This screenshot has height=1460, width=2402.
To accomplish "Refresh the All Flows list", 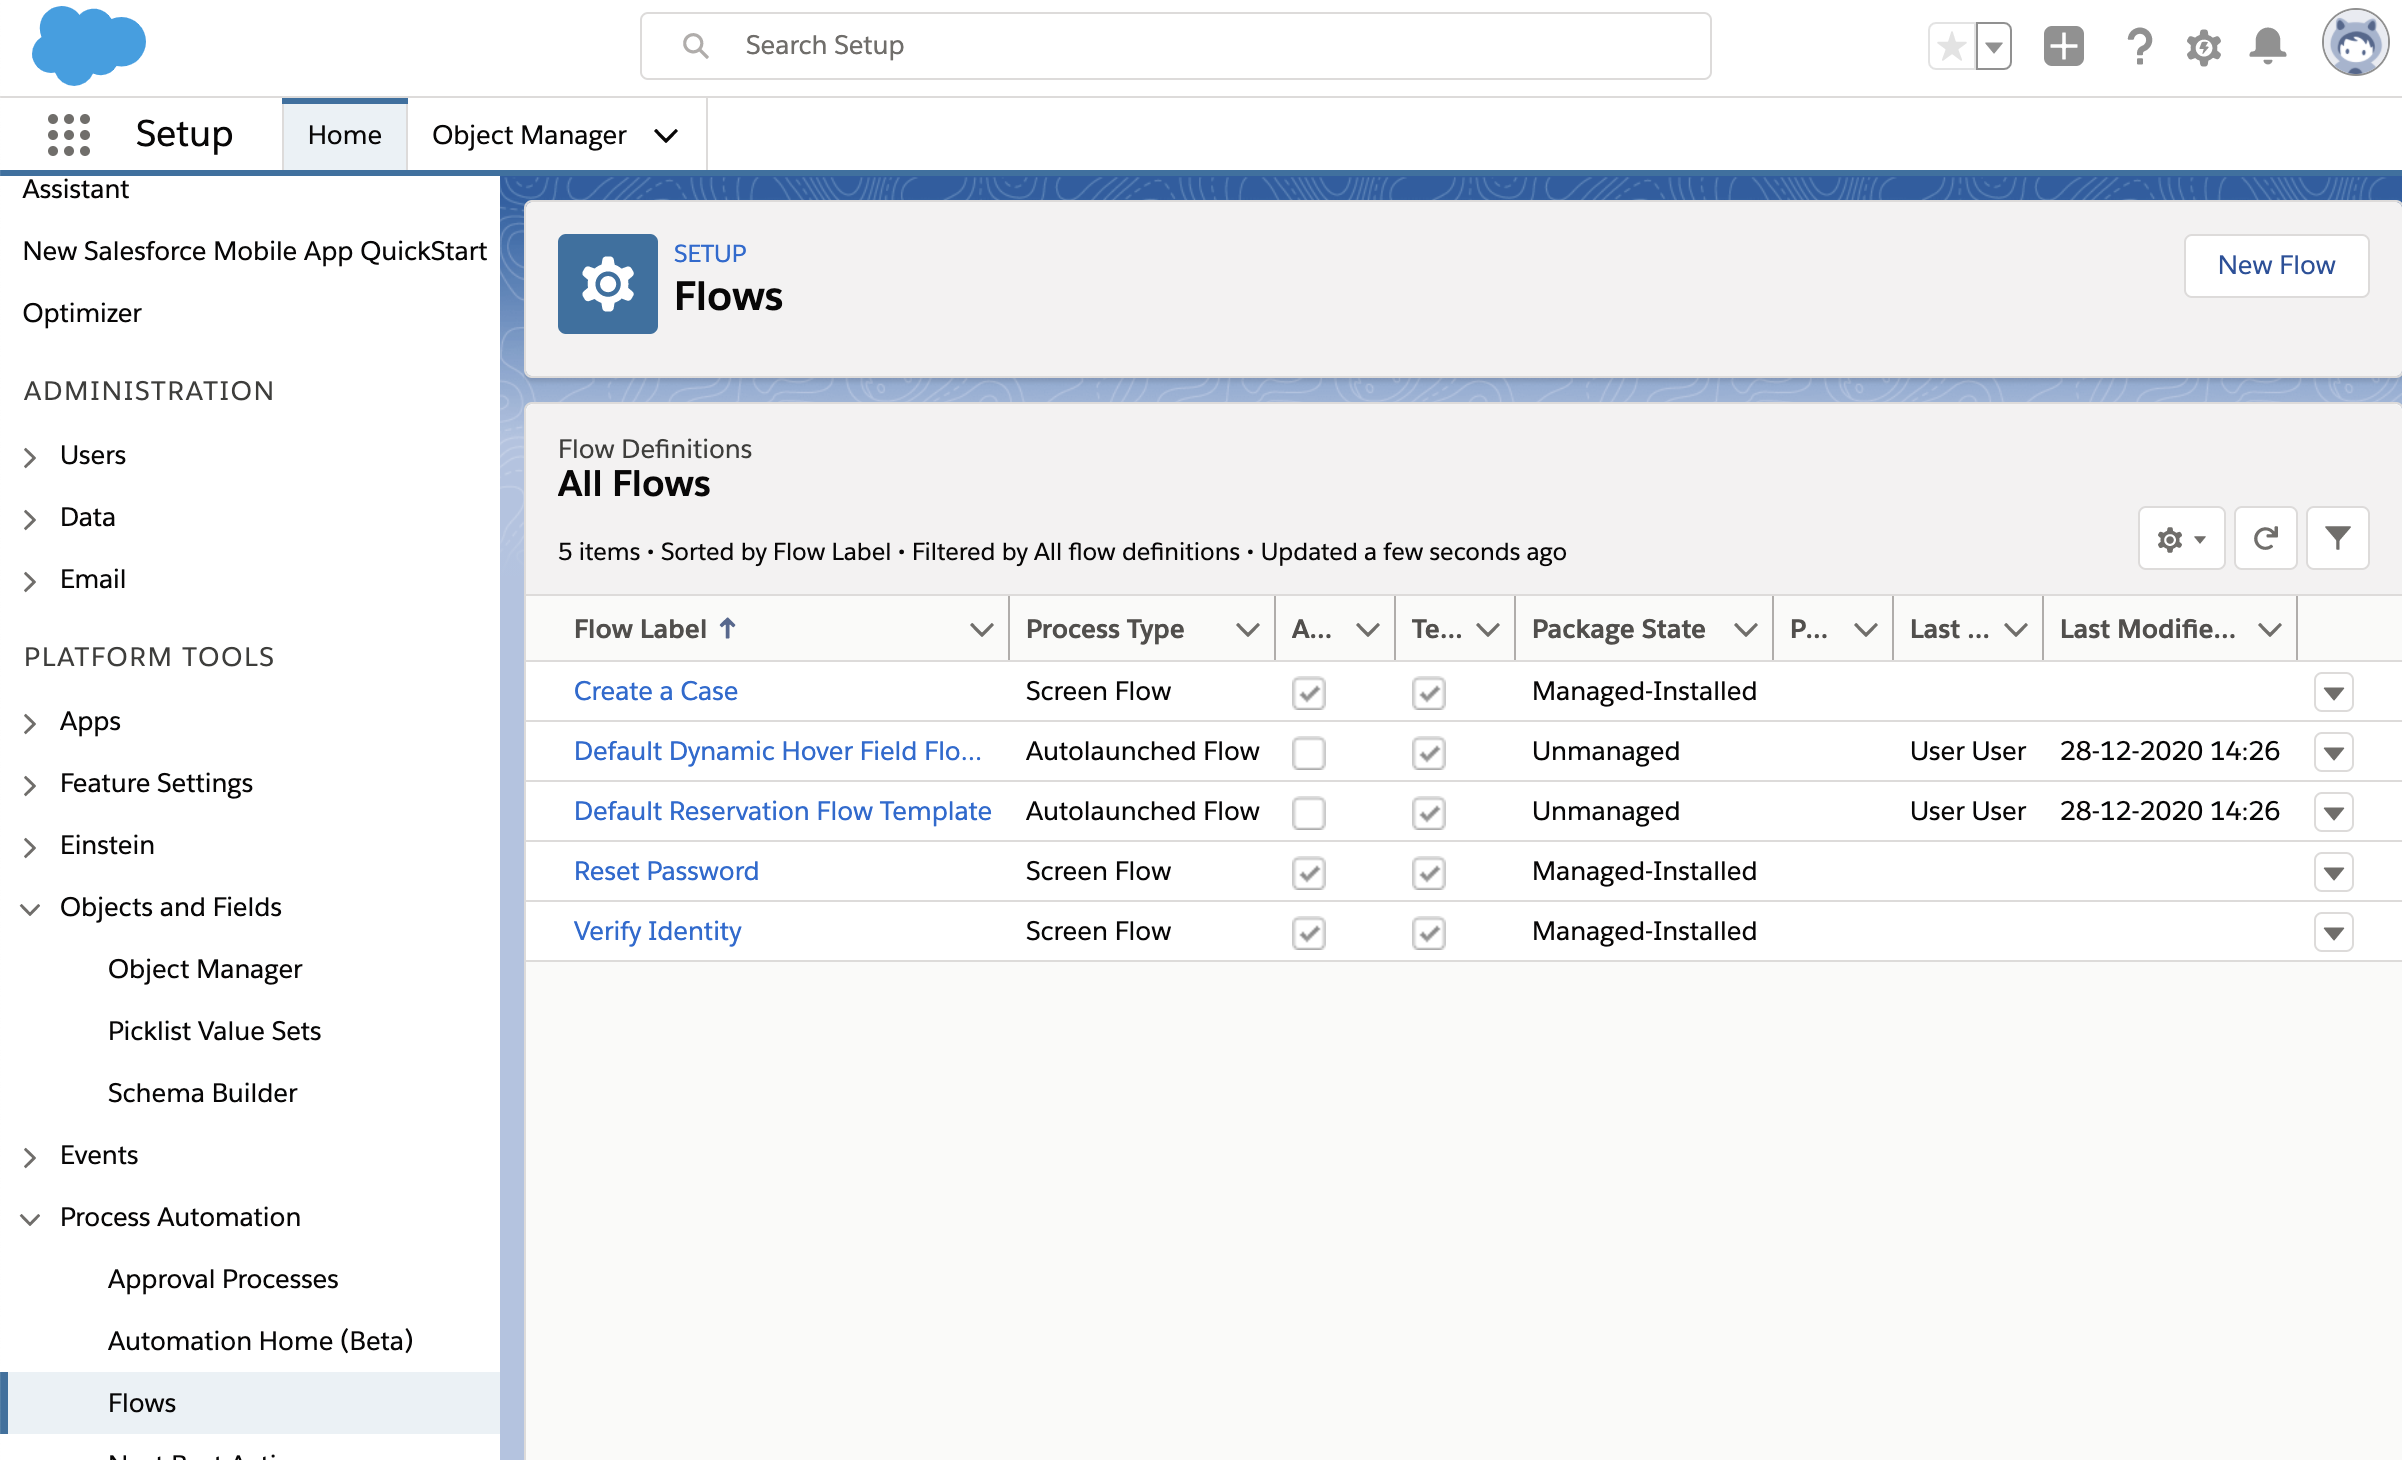I will (x=2265, y=539).
